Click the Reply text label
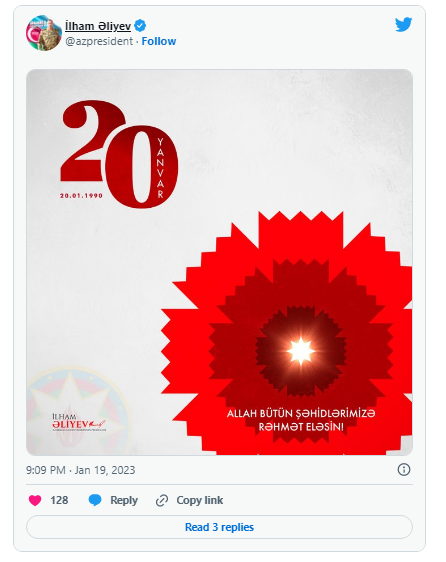 tap(124, 500)
